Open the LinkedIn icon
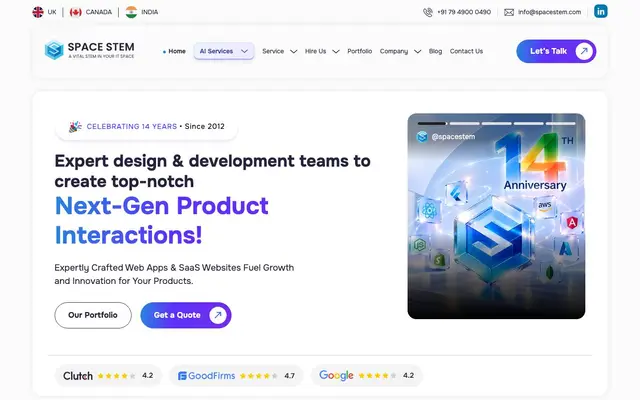This screenshot has width=640, height=400. (x=600, y=11)
